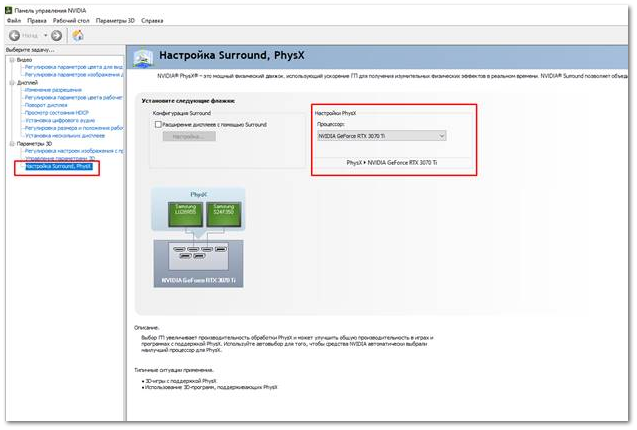Viewport: 637px width, 430px height.
Task: Click the greyed 'Настройка...' Surround button
Action: coord(189,137)
